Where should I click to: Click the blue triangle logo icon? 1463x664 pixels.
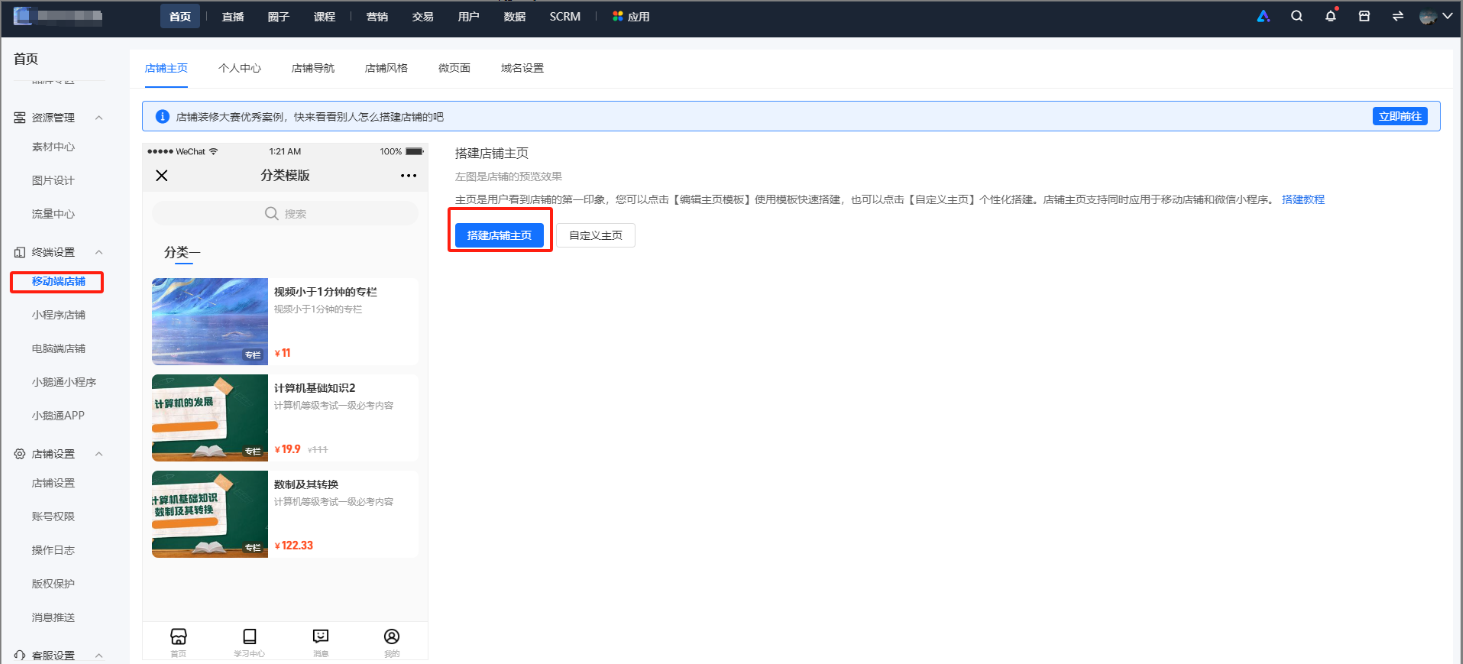[1263, 16]
